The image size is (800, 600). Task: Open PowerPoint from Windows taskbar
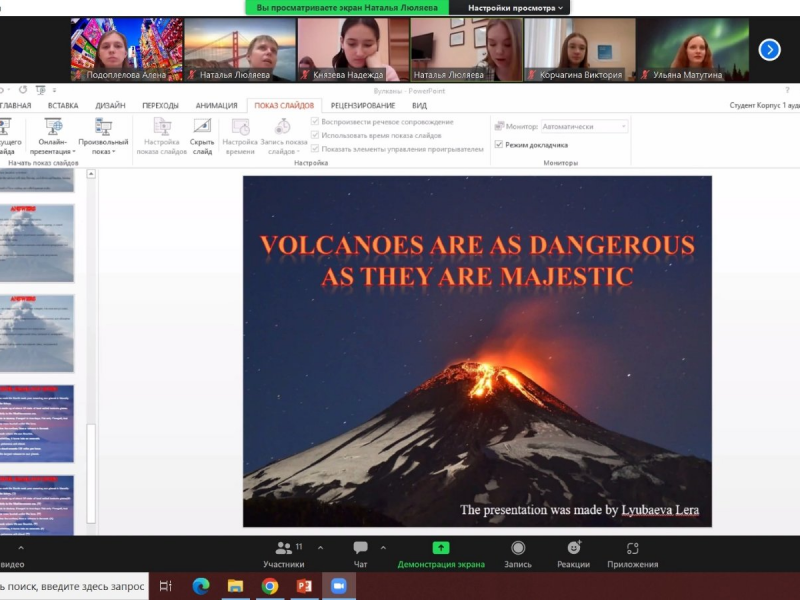[x=304, y=586]
